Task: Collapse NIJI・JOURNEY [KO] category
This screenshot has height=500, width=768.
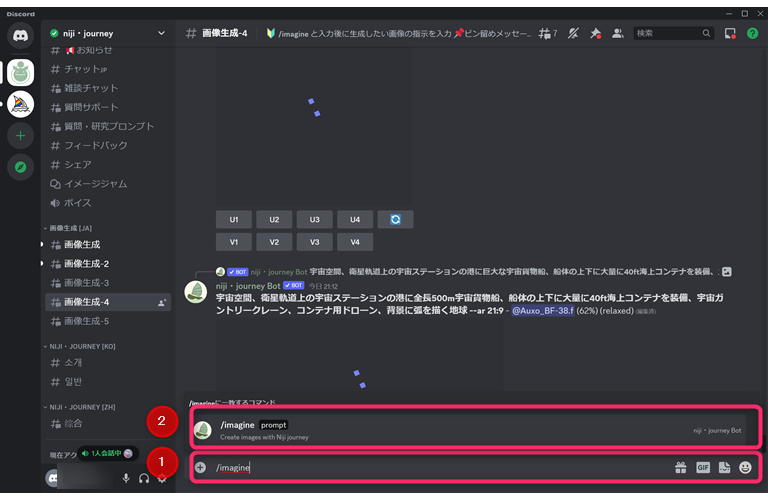Action: 79,346
